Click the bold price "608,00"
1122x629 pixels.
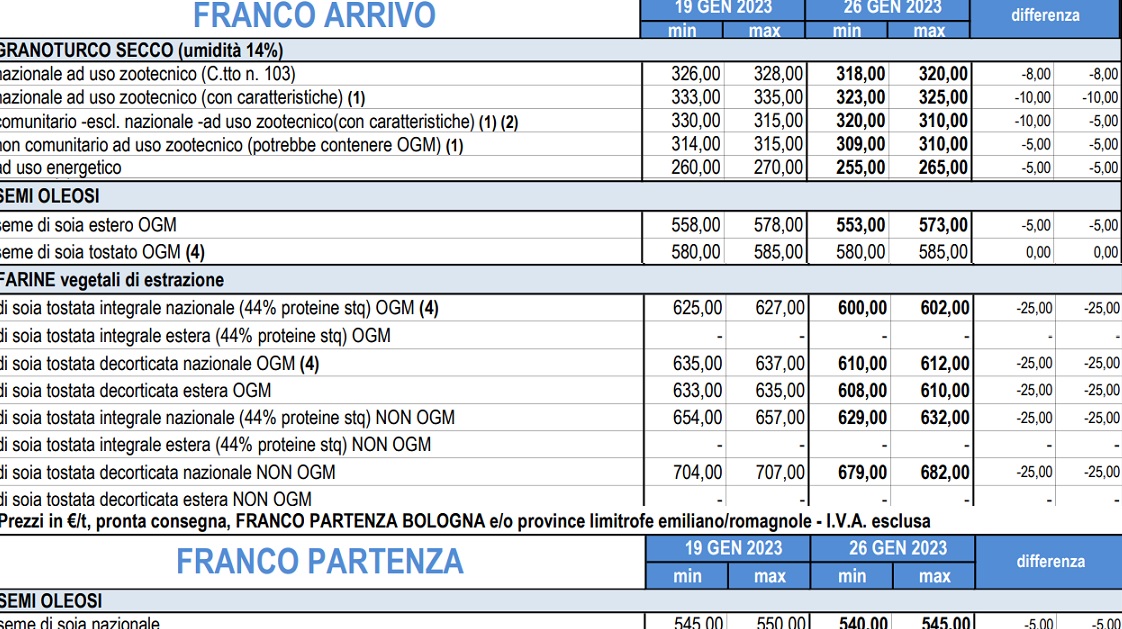(x=863, y=391)
